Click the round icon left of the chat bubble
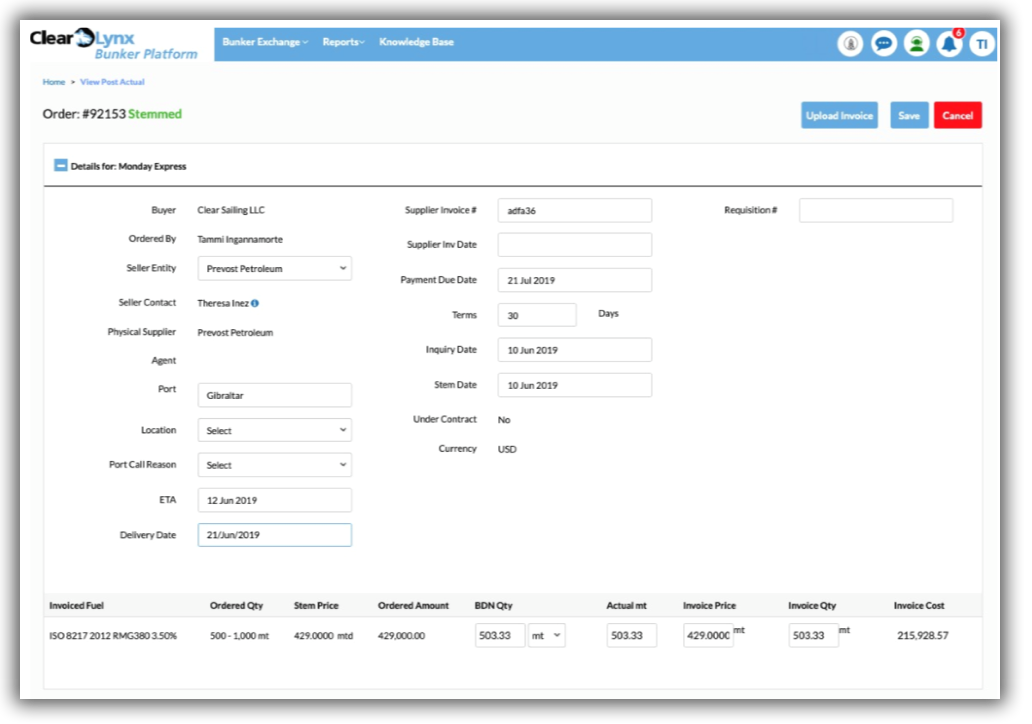This screenshot has width=1032, height=724. tap(850, 44)
